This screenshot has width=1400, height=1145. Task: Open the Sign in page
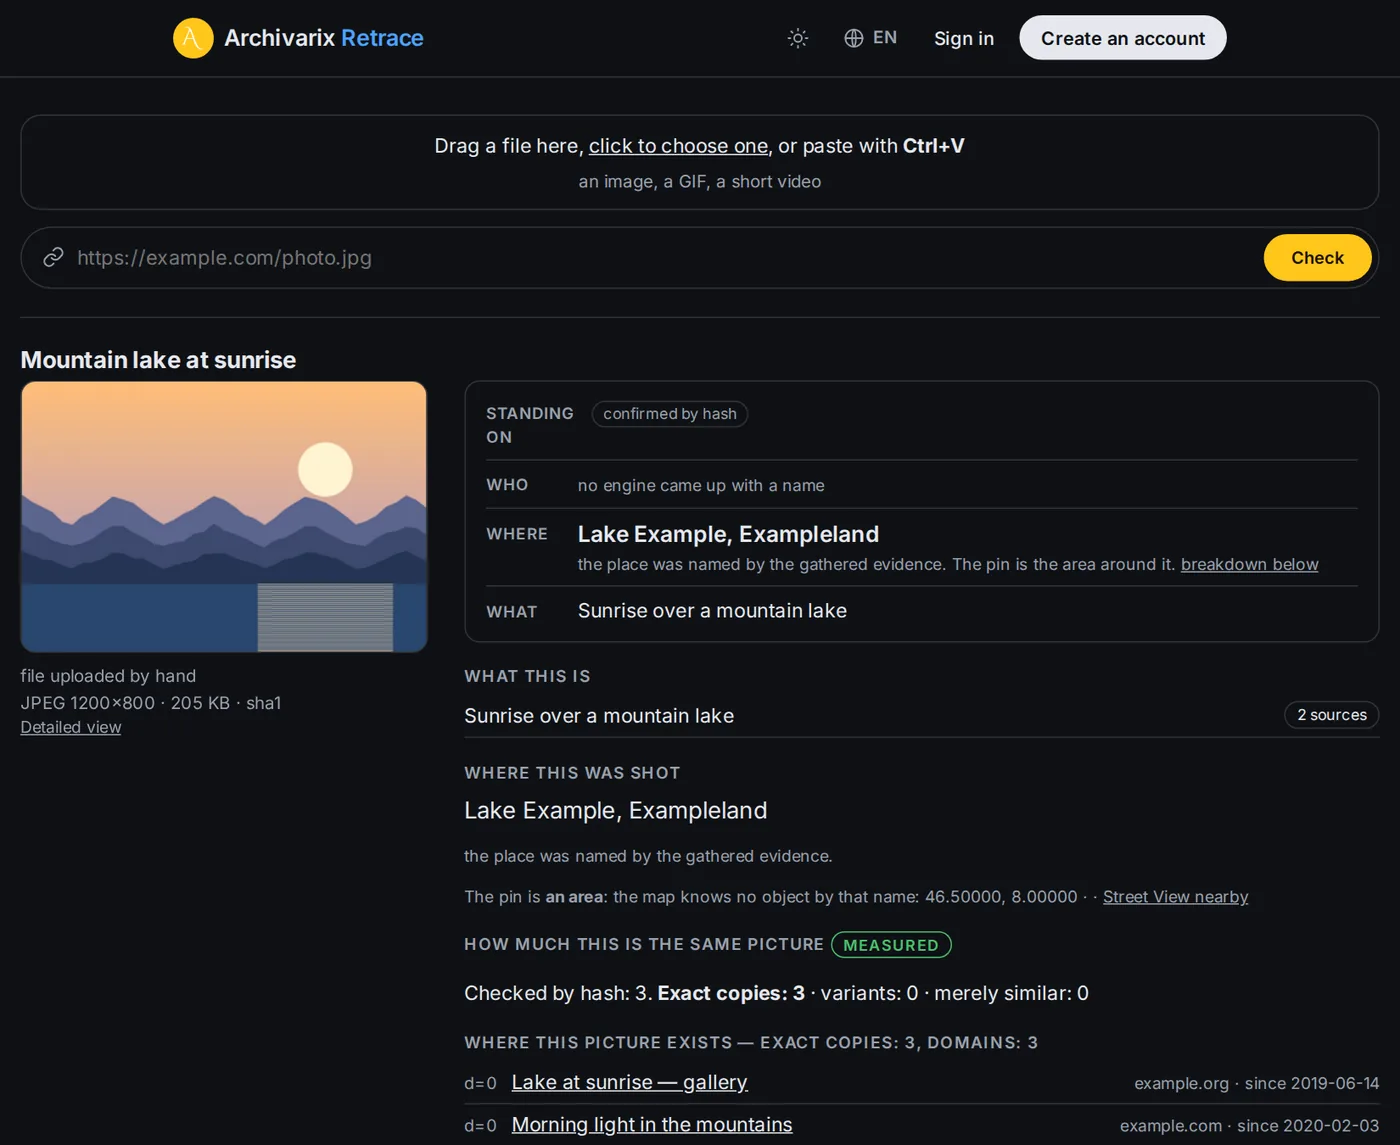(964, 38)
